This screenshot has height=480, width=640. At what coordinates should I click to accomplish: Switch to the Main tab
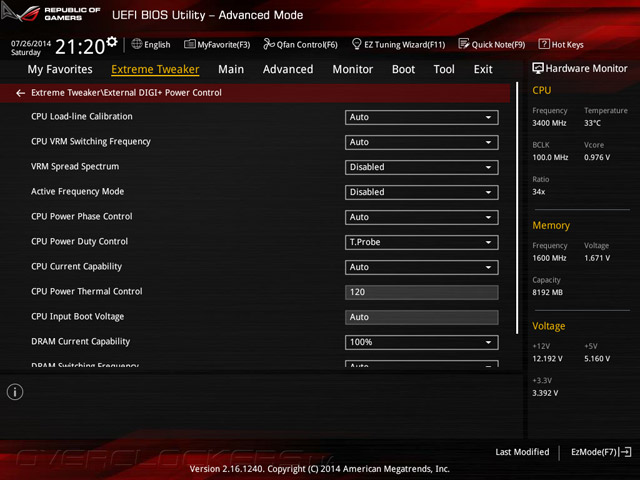click(231, 69)
